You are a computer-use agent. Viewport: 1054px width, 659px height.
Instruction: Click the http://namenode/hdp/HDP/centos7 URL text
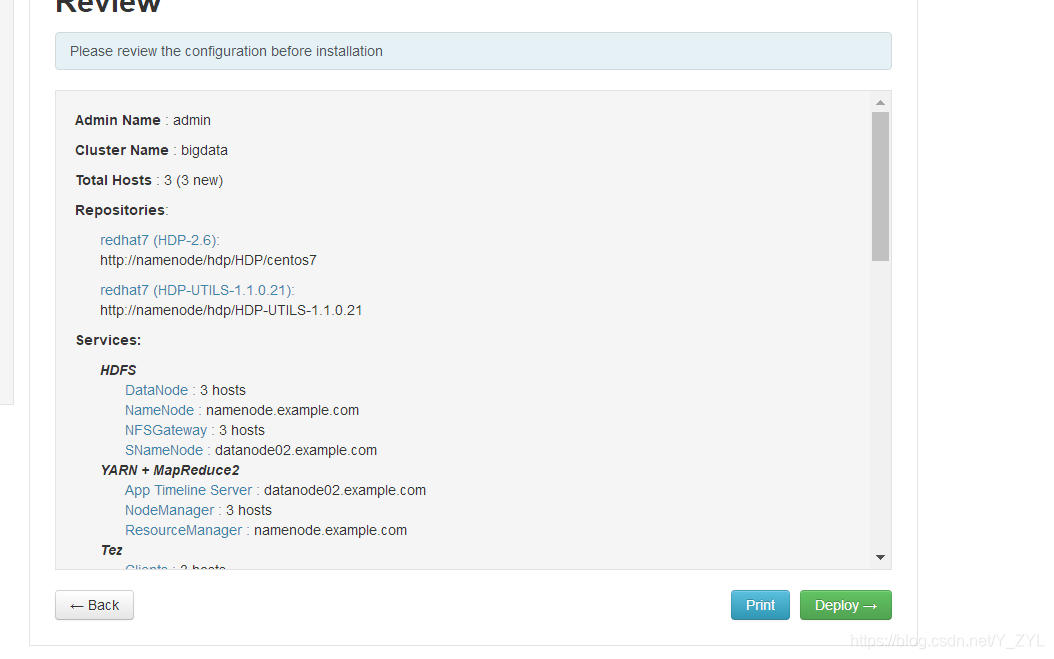208,260
